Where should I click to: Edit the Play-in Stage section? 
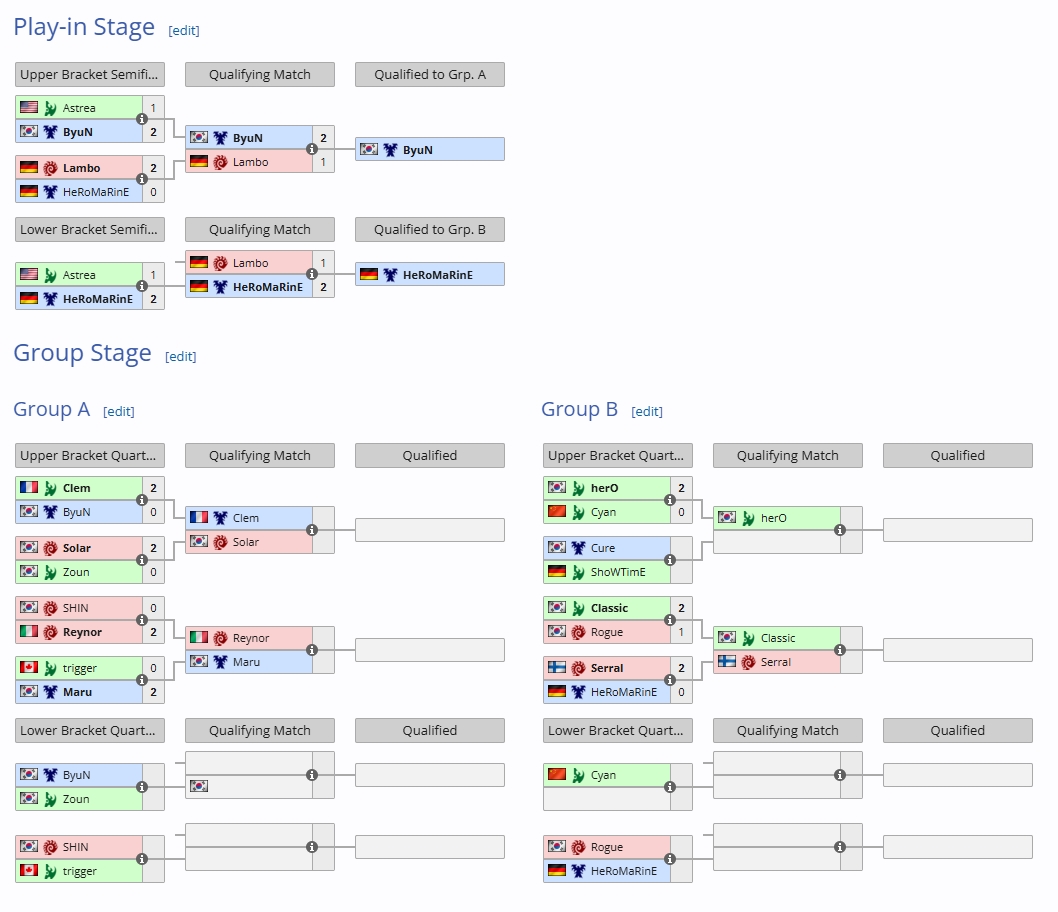[x=184, y=30]
